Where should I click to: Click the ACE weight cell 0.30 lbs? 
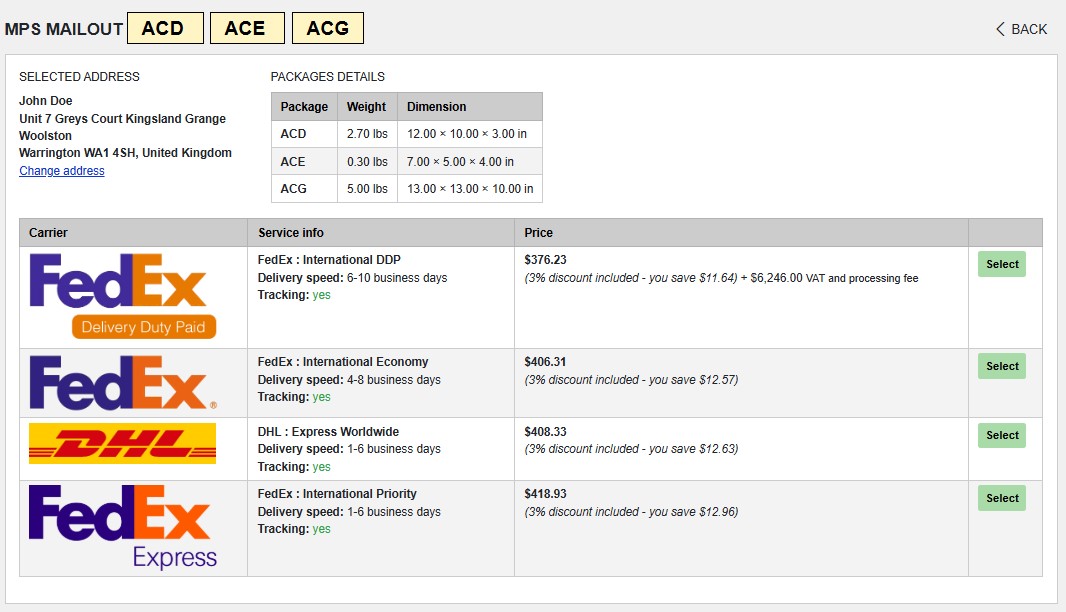(x=367, y=162)
